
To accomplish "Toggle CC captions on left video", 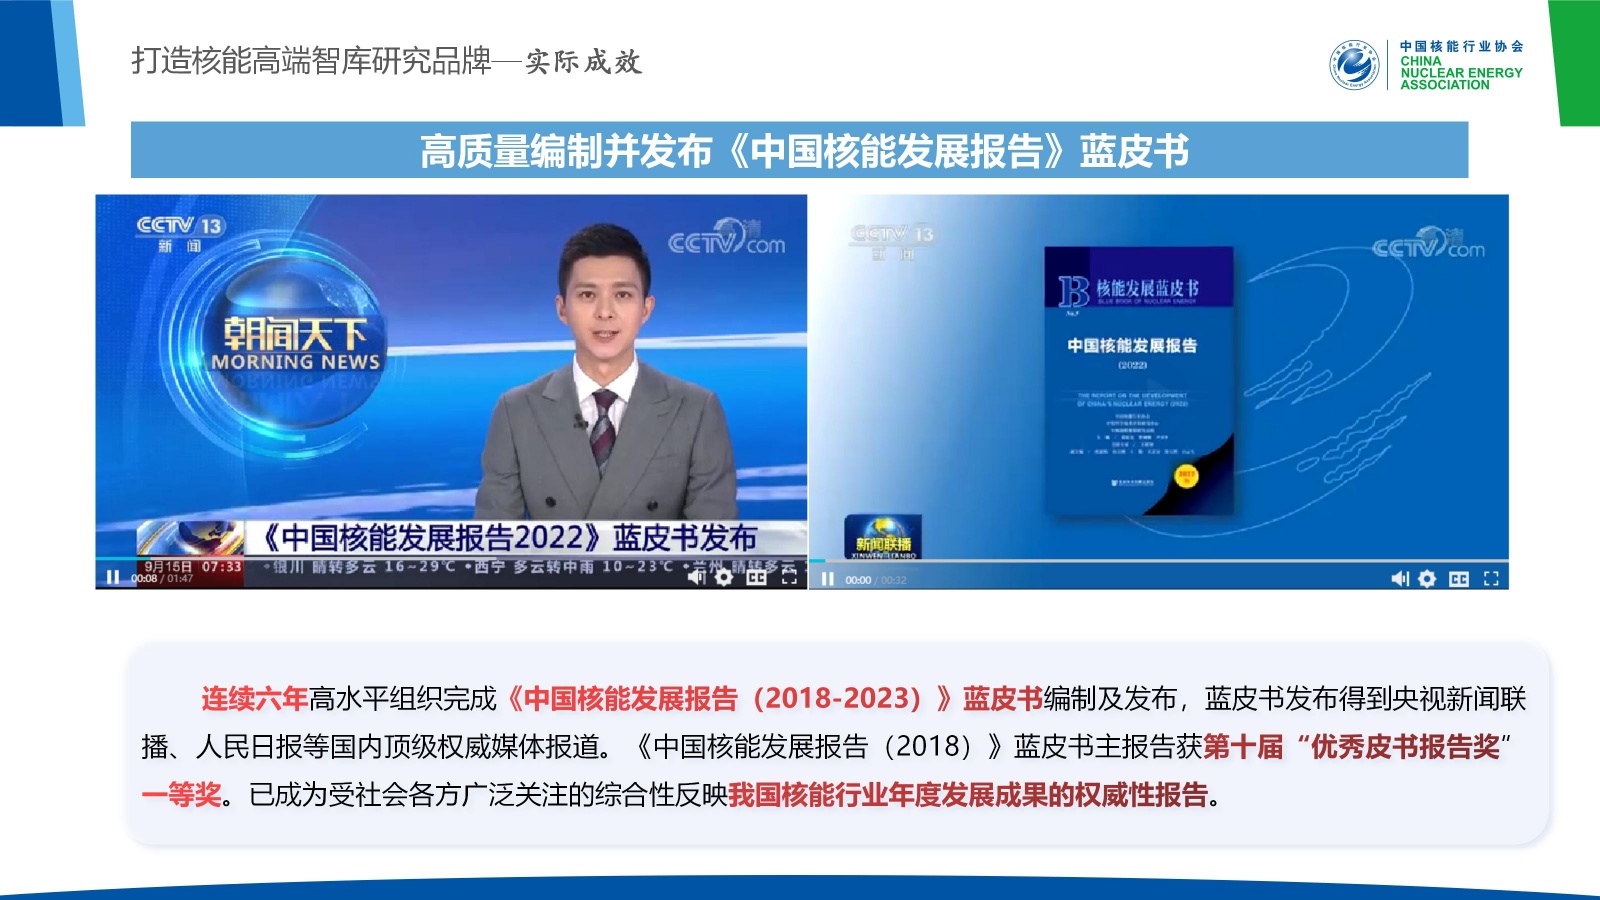I will click(757, 577).
